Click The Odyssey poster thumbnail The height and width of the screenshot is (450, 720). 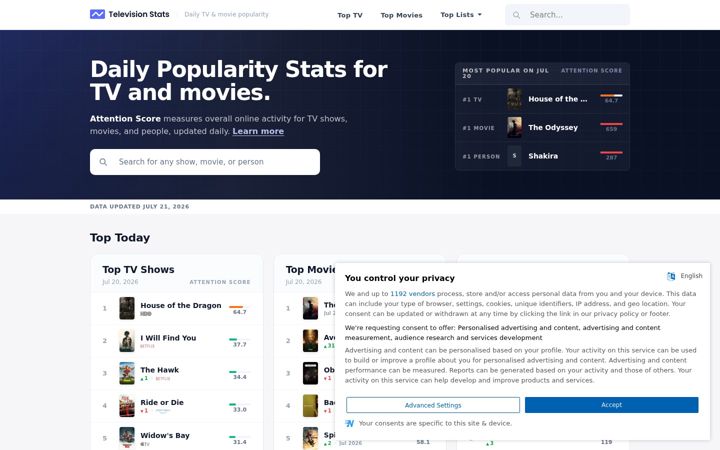pos(514,127)
